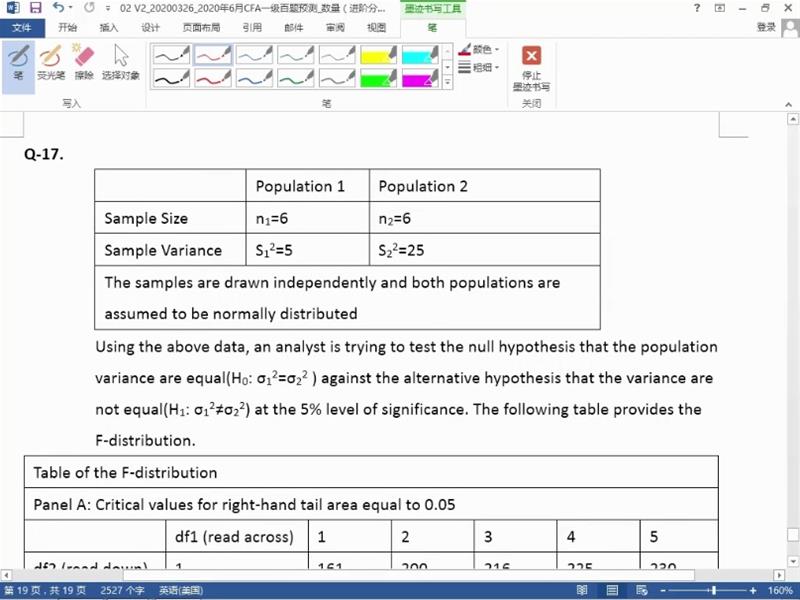Click the vertical scrollbar down arrow

pyautogui.click(x=793, y=561)
